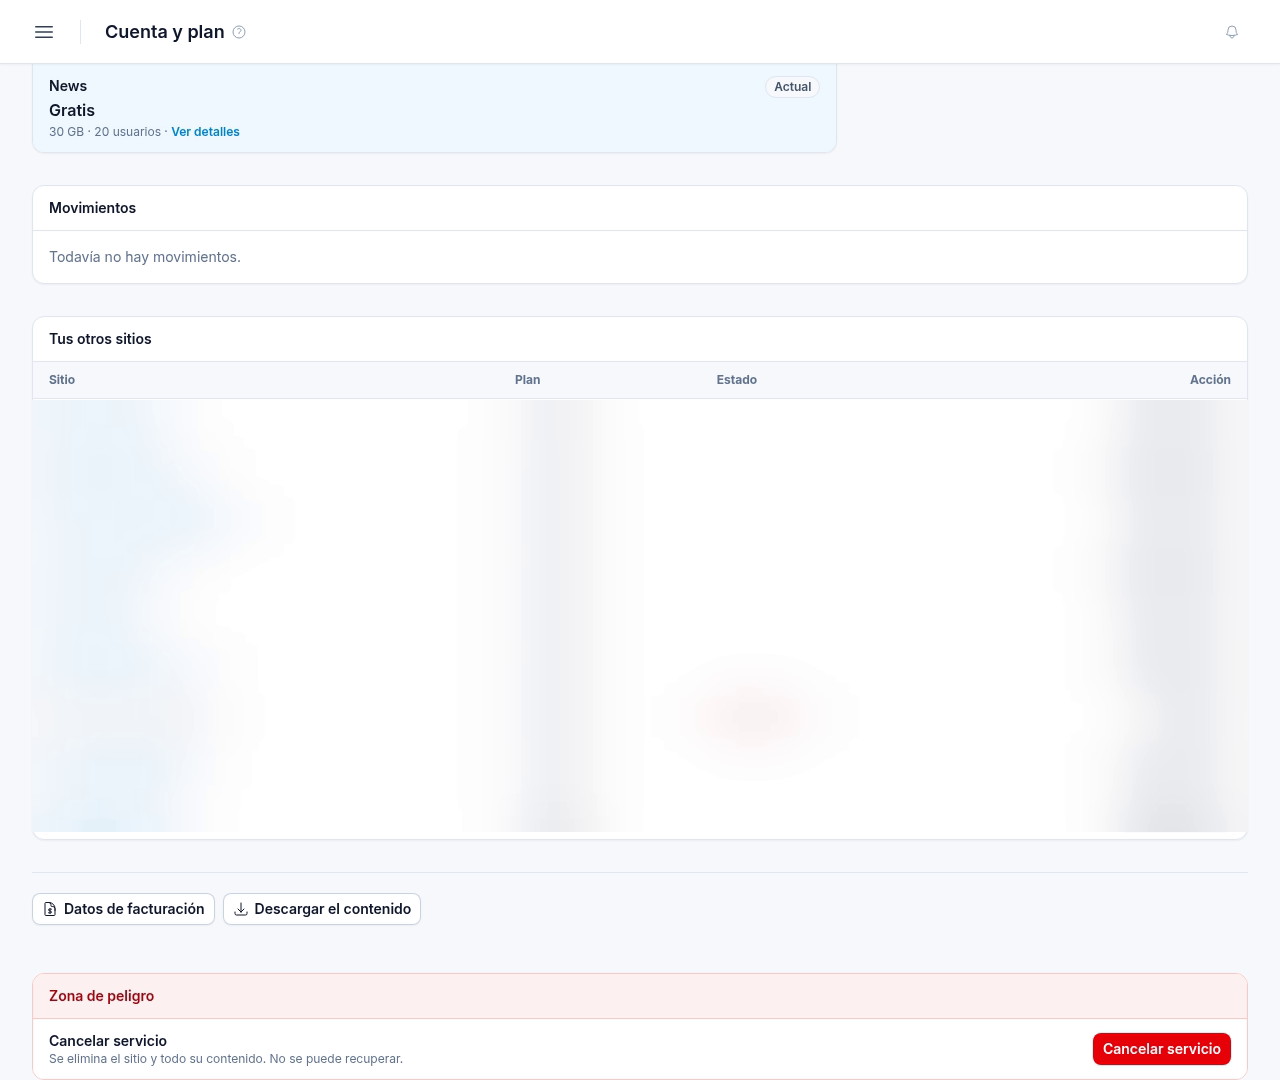Click the Sitio column header
Screen dimensions: 1280x1080
click(62, 380)
